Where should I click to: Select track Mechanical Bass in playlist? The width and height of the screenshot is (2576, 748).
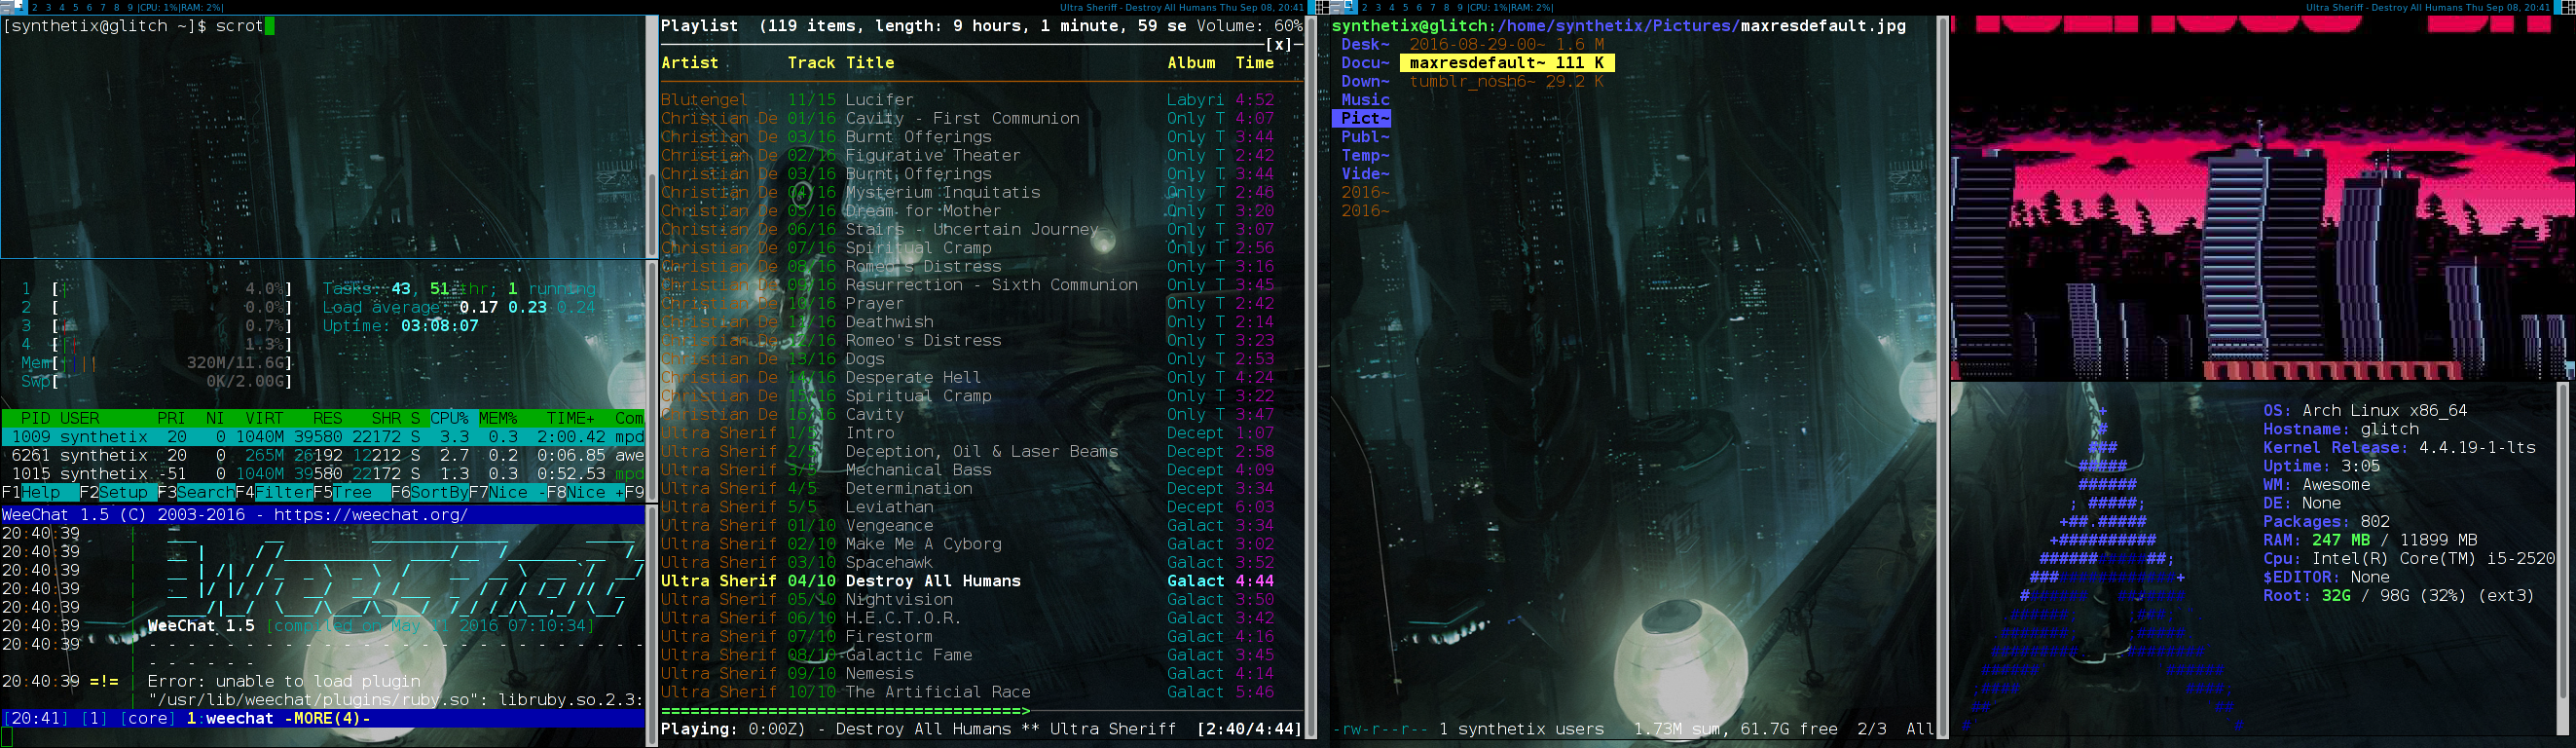coord(980,470)
